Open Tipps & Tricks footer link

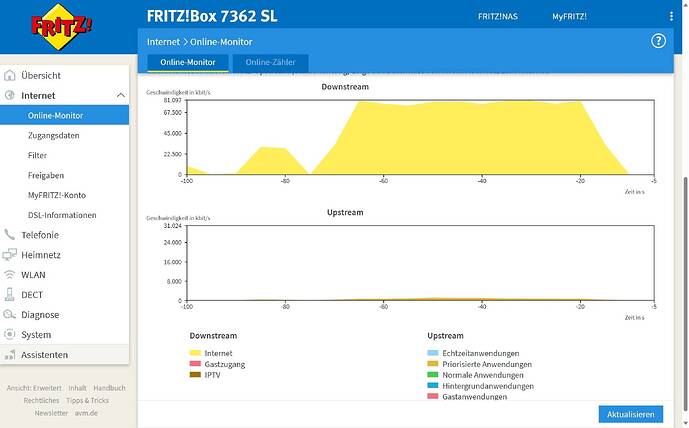click(x=87, y=400)
